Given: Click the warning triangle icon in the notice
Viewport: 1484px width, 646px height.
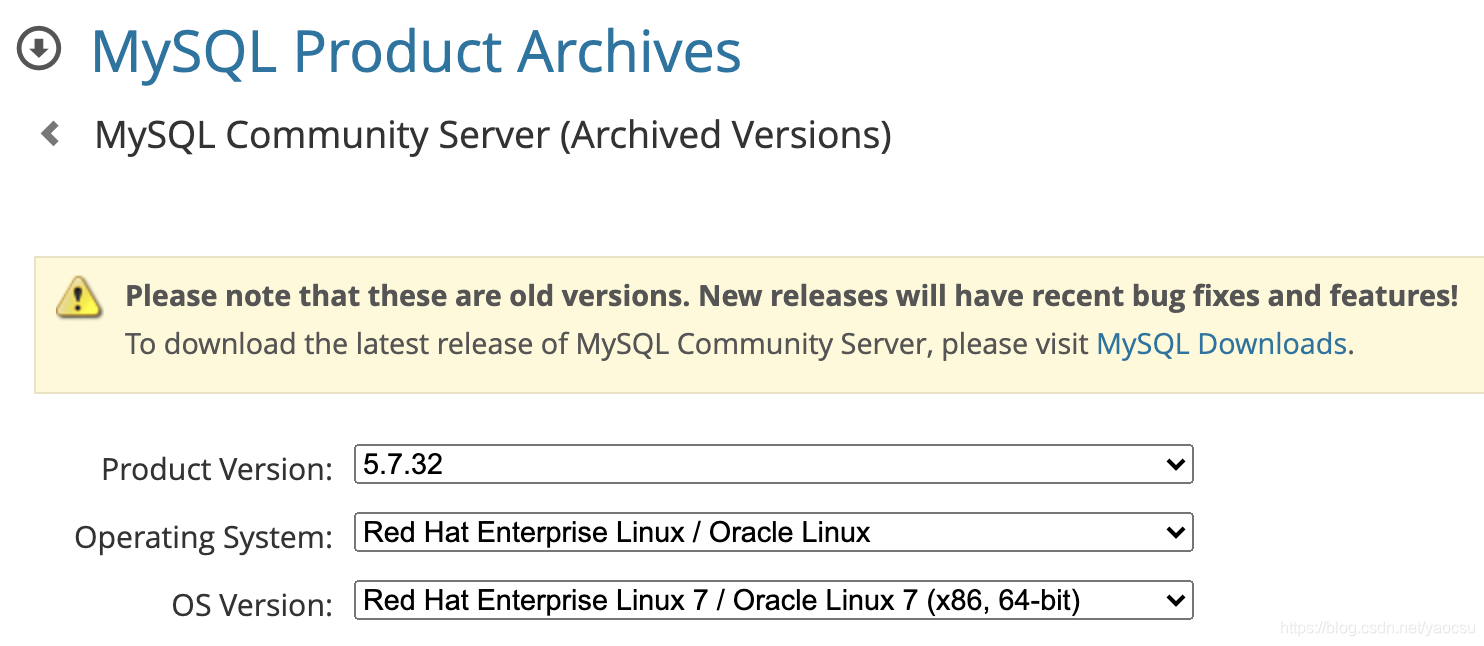Looking at the screenshot, I should (x=79, y=298).
